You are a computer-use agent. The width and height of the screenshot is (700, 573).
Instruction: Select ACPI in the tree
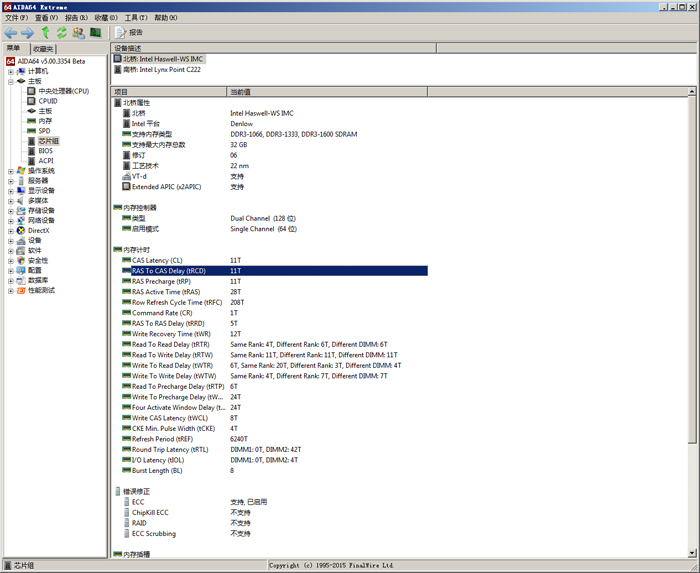pyautogui.click(x=46, y=161)
